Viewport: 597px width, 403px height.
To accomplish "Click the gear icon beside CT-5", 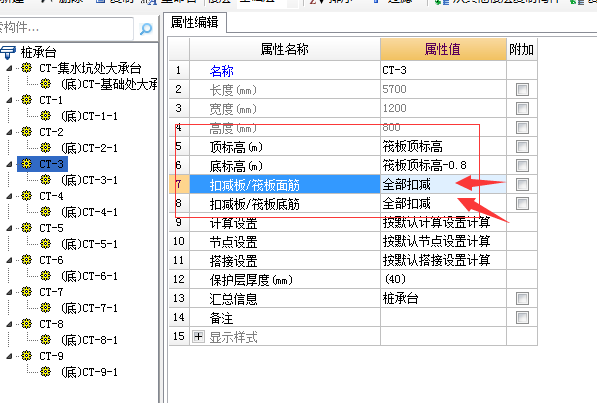I will (26, 228).
